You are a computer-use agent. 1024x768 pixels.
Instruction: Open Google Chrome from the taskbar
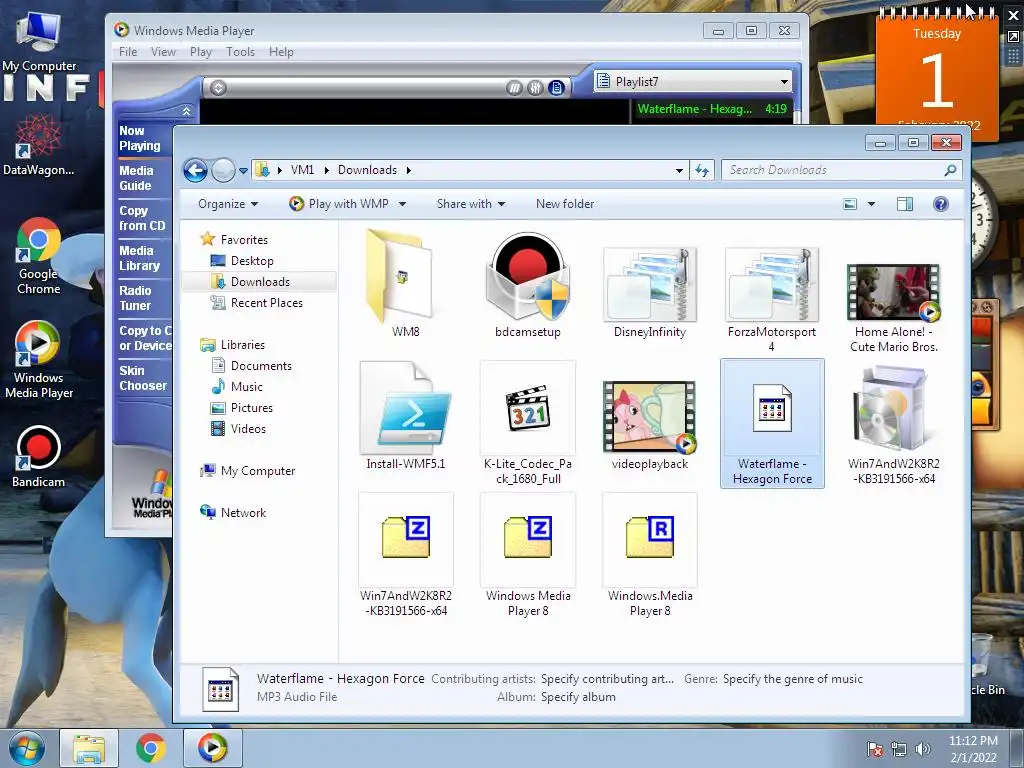pyautogui.click(x=150, y=748)
